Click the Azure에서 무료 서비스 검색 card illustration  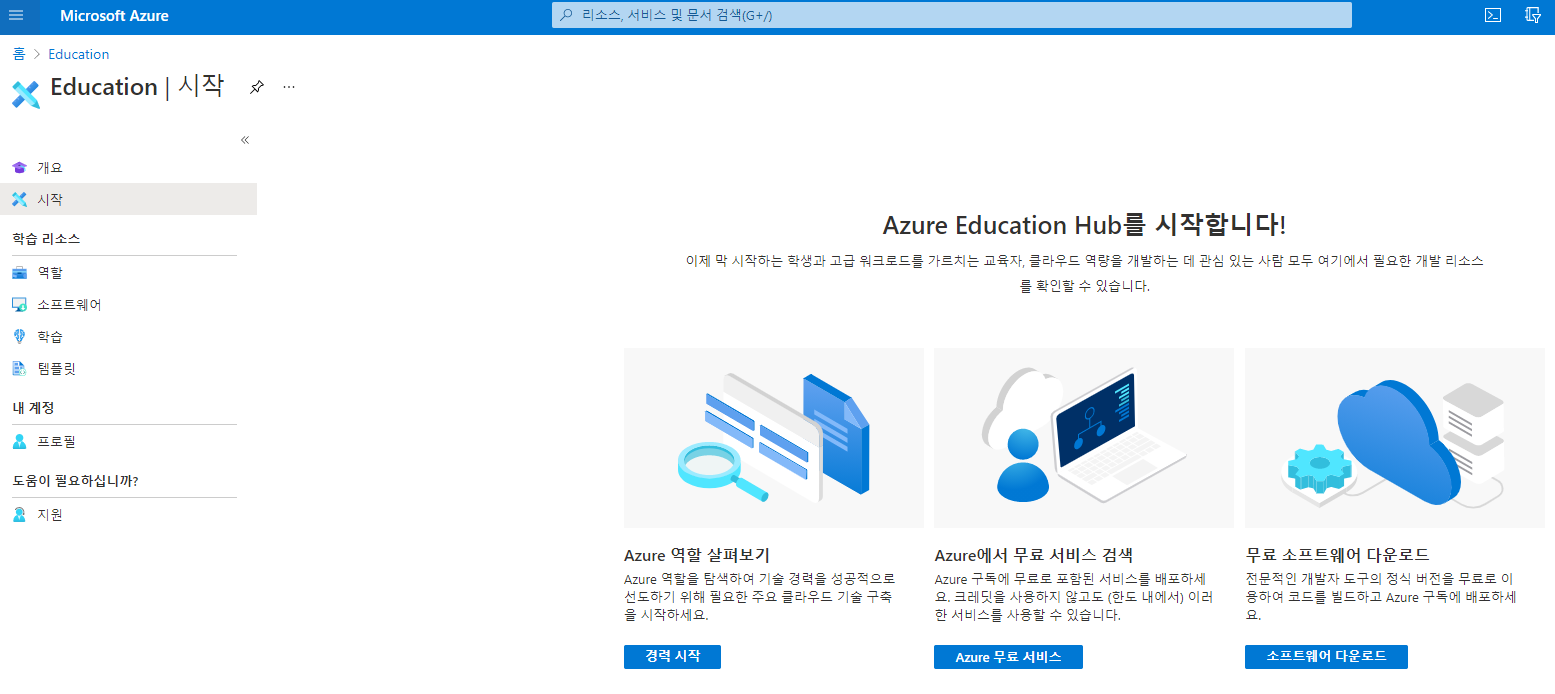point(1084,438)
